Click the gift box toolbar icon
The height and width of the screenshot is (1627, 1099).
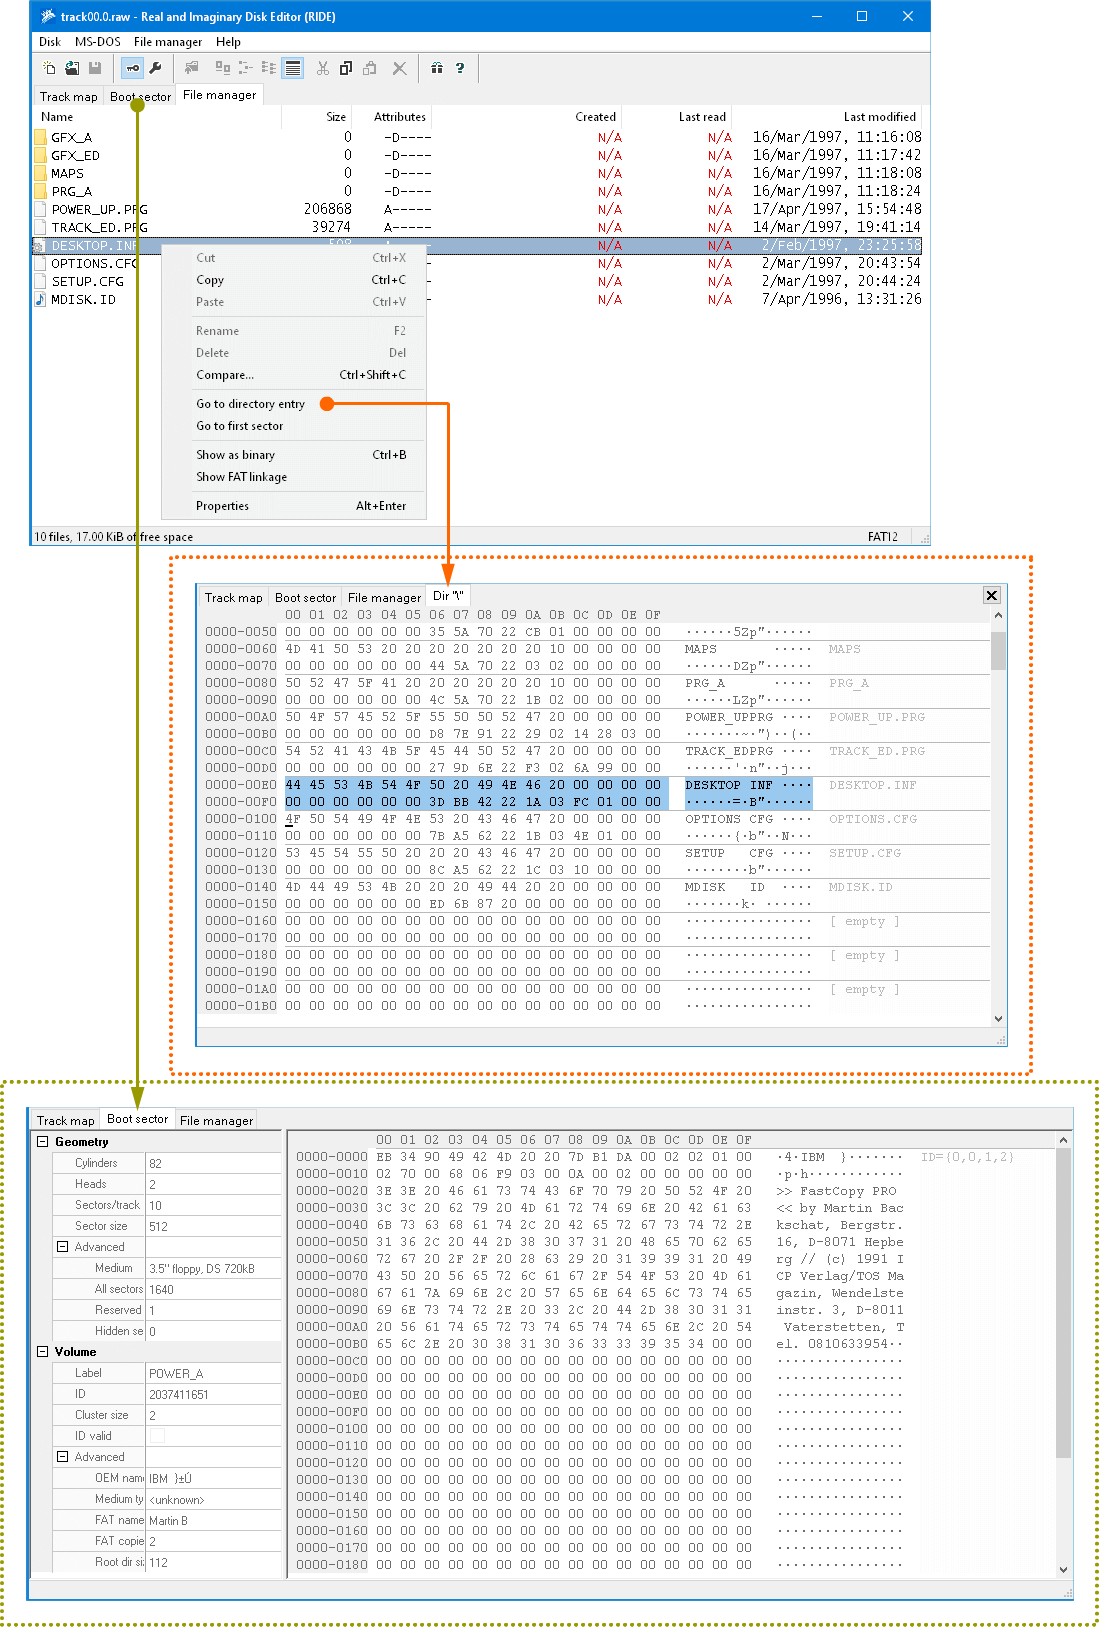click(x=436, y=68)
